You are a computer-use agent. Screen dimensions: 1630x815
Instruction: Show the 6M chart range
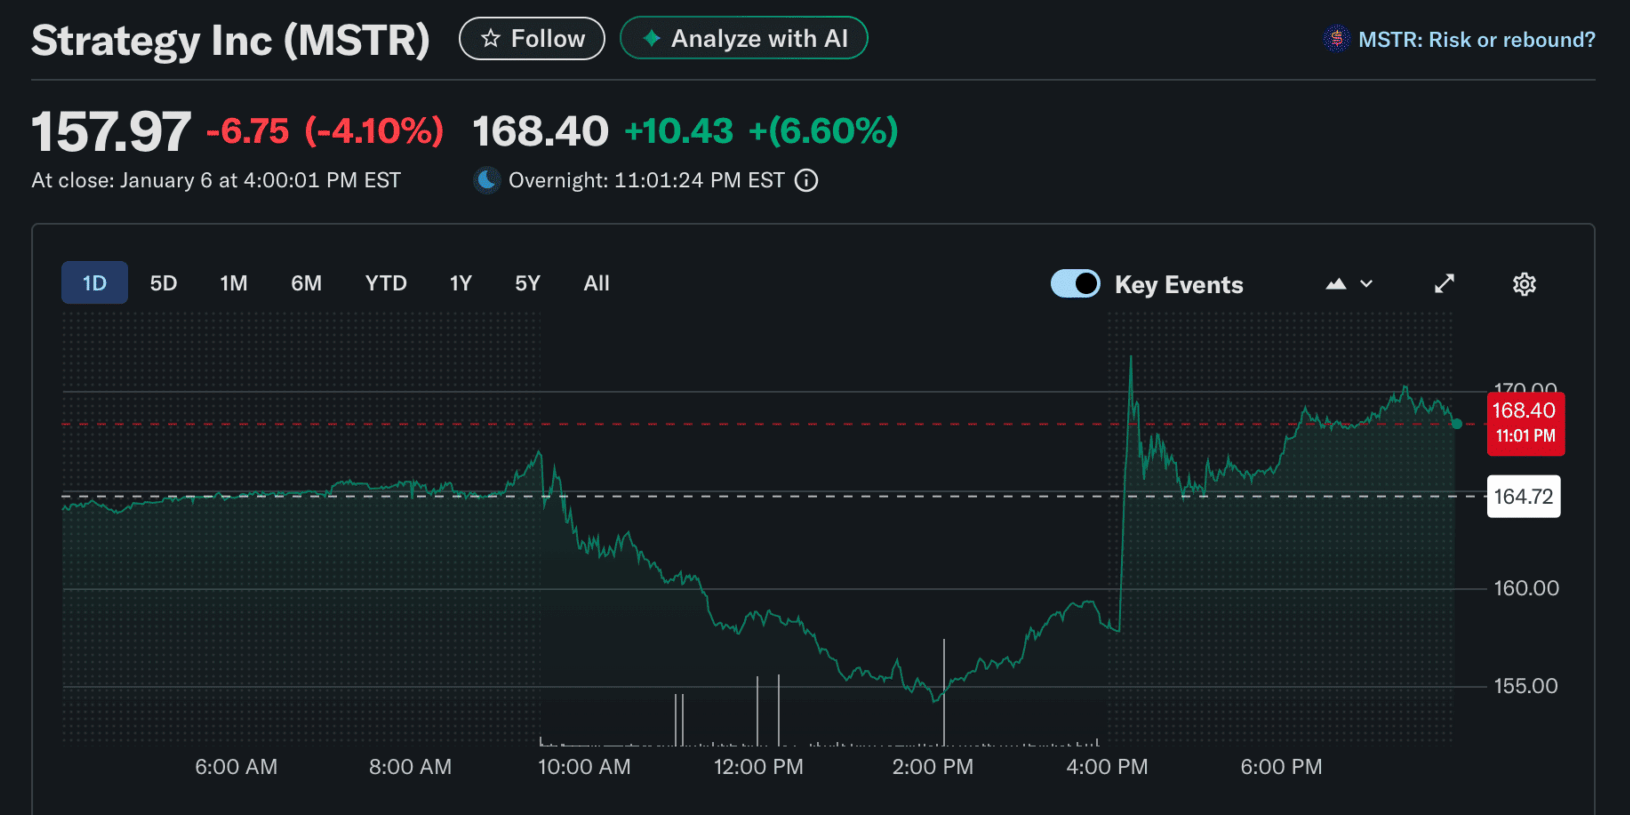pyautogui.click(x=306, y=283)
